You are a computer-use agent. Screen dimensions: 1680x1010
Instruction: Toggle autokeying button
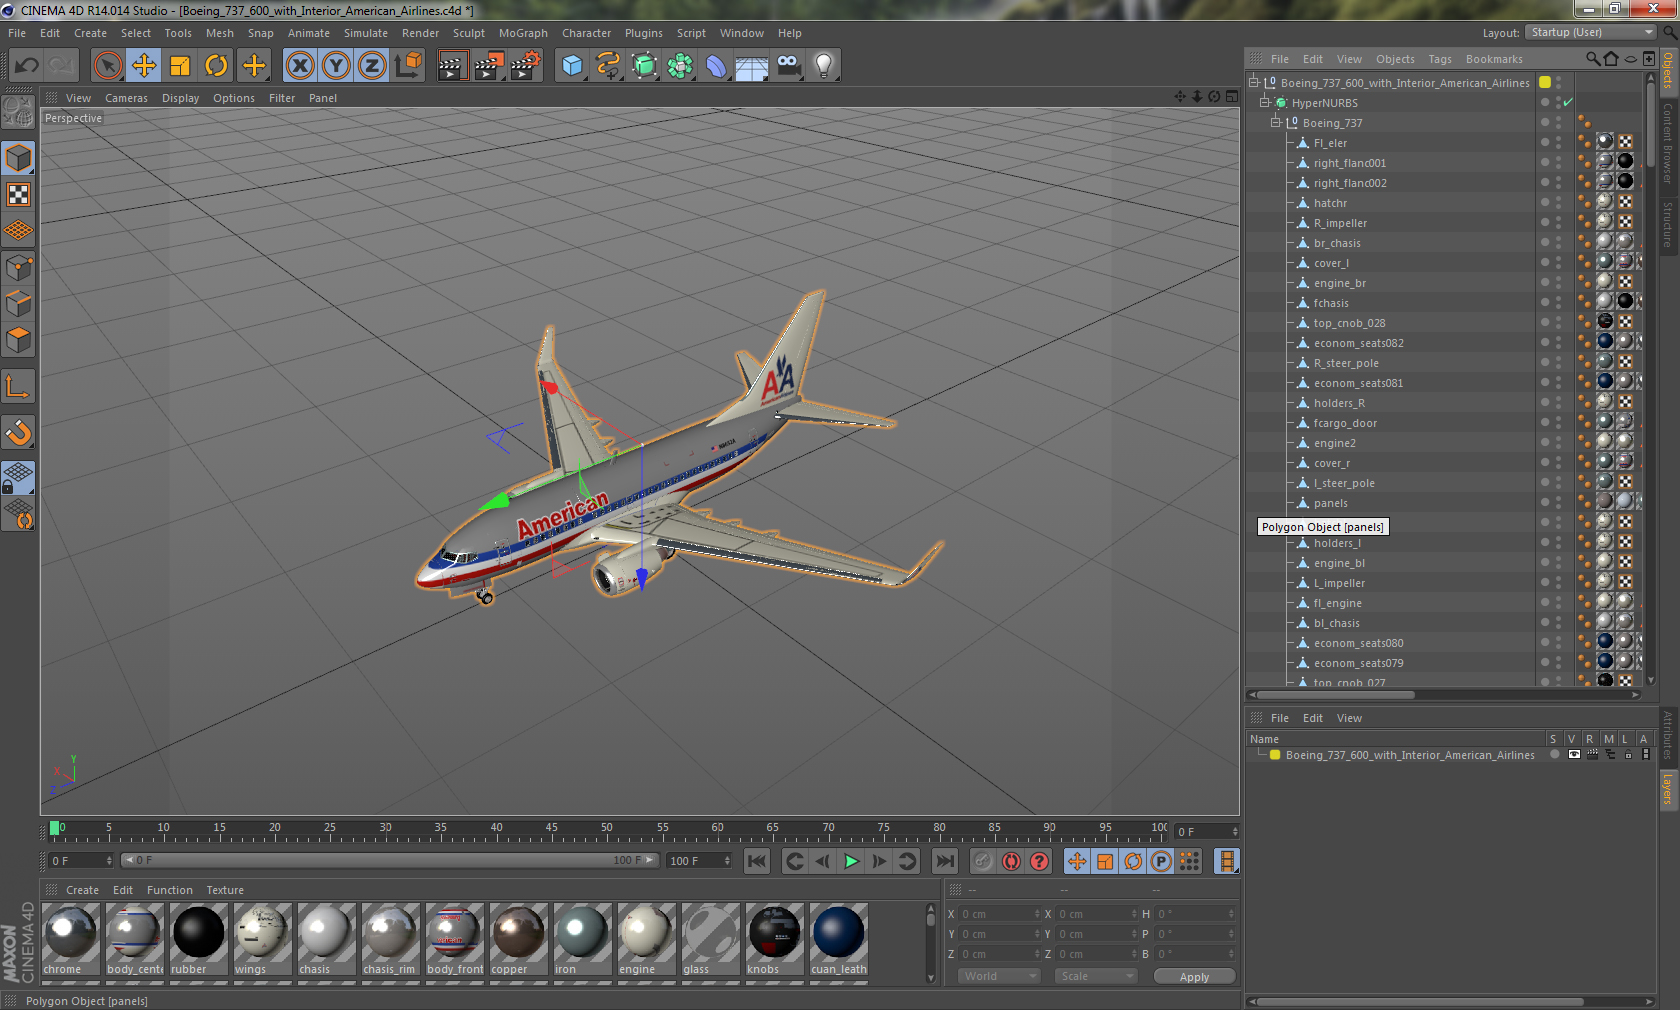[x=1012, y=861]
